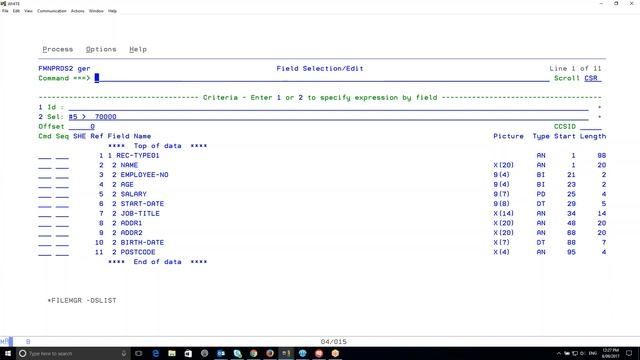This screenshot has height=360, width=640.
Task: Open the Process pull-down in File Manager
Action: tap(58, 49)
